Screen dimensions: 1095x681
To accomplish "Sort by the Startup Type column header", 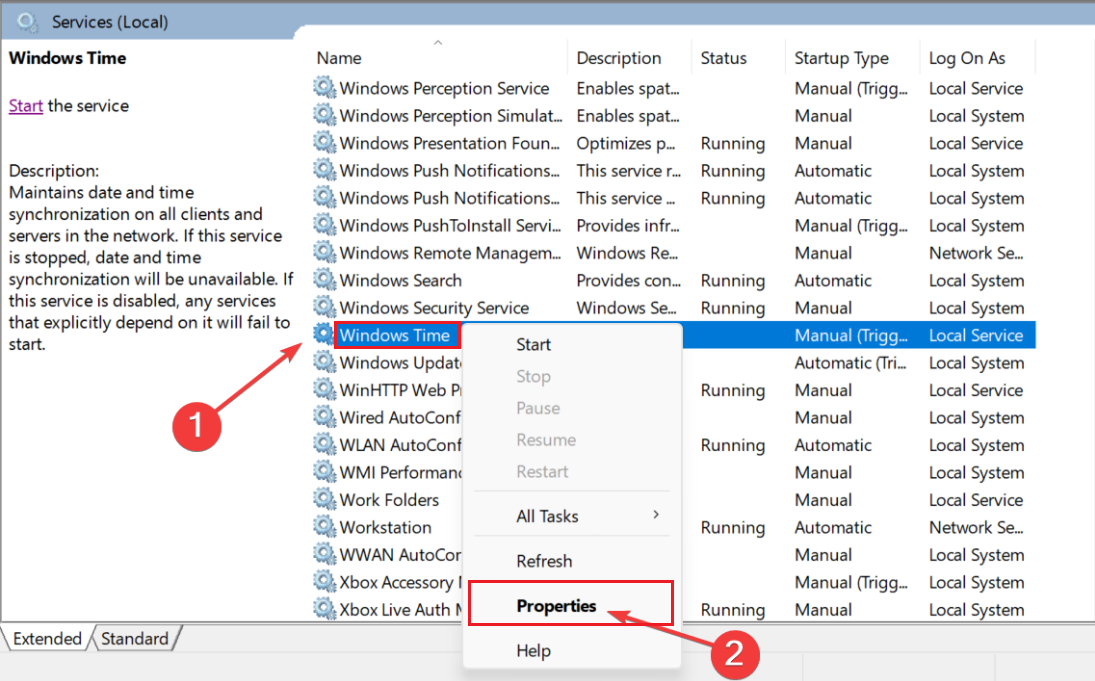I will (842, 58).
